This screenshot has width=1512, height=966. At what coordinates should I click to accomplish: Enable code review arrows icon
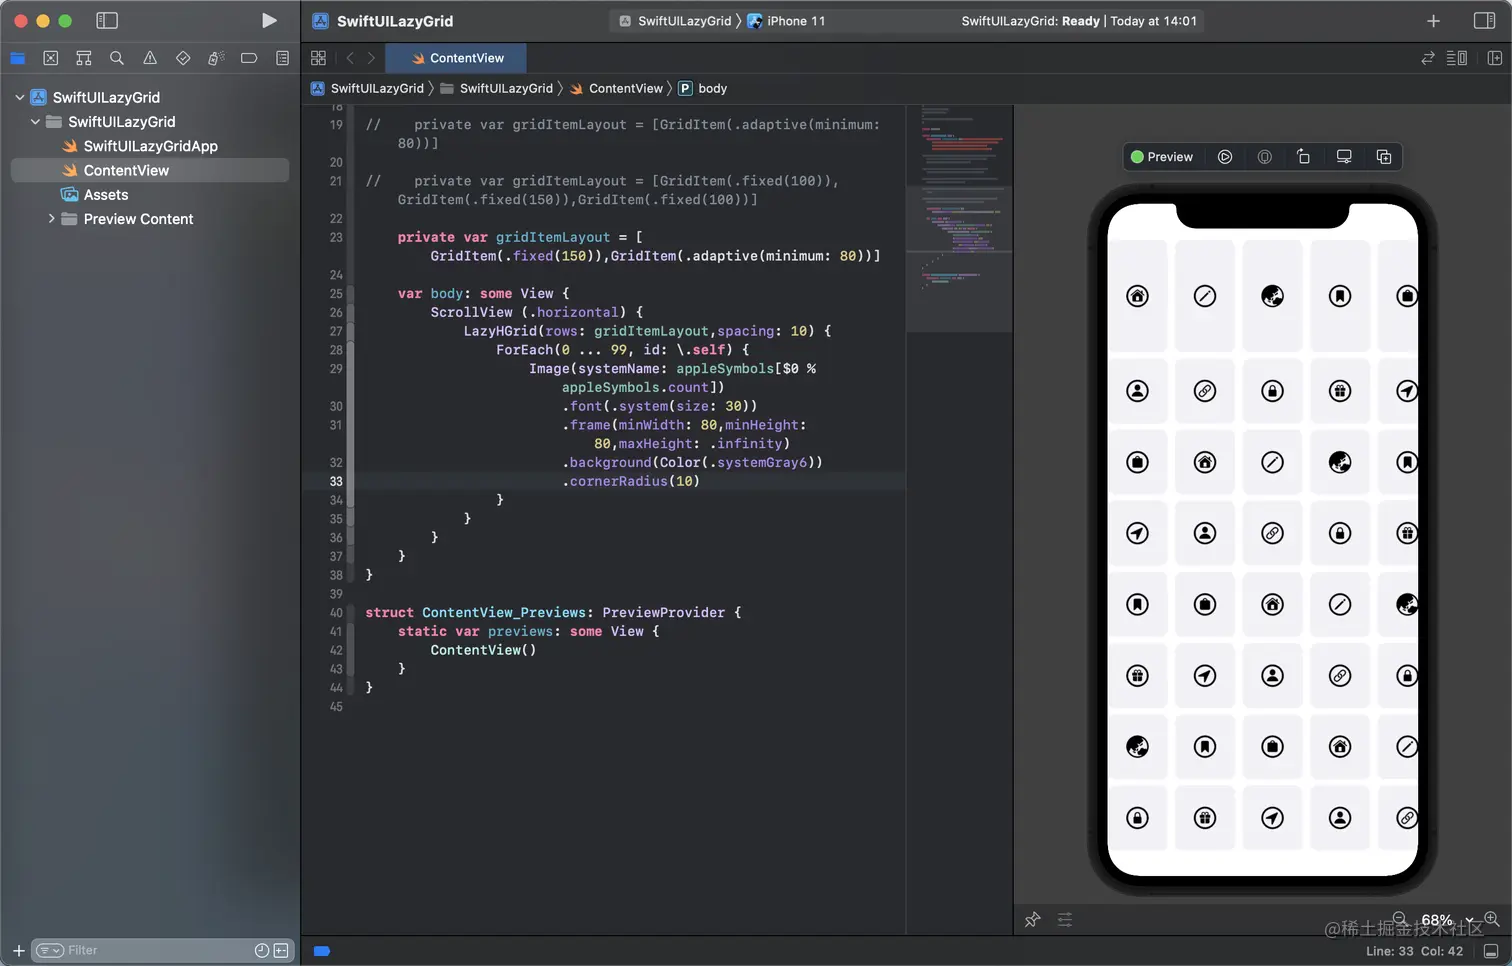(x=1427, y=58)
